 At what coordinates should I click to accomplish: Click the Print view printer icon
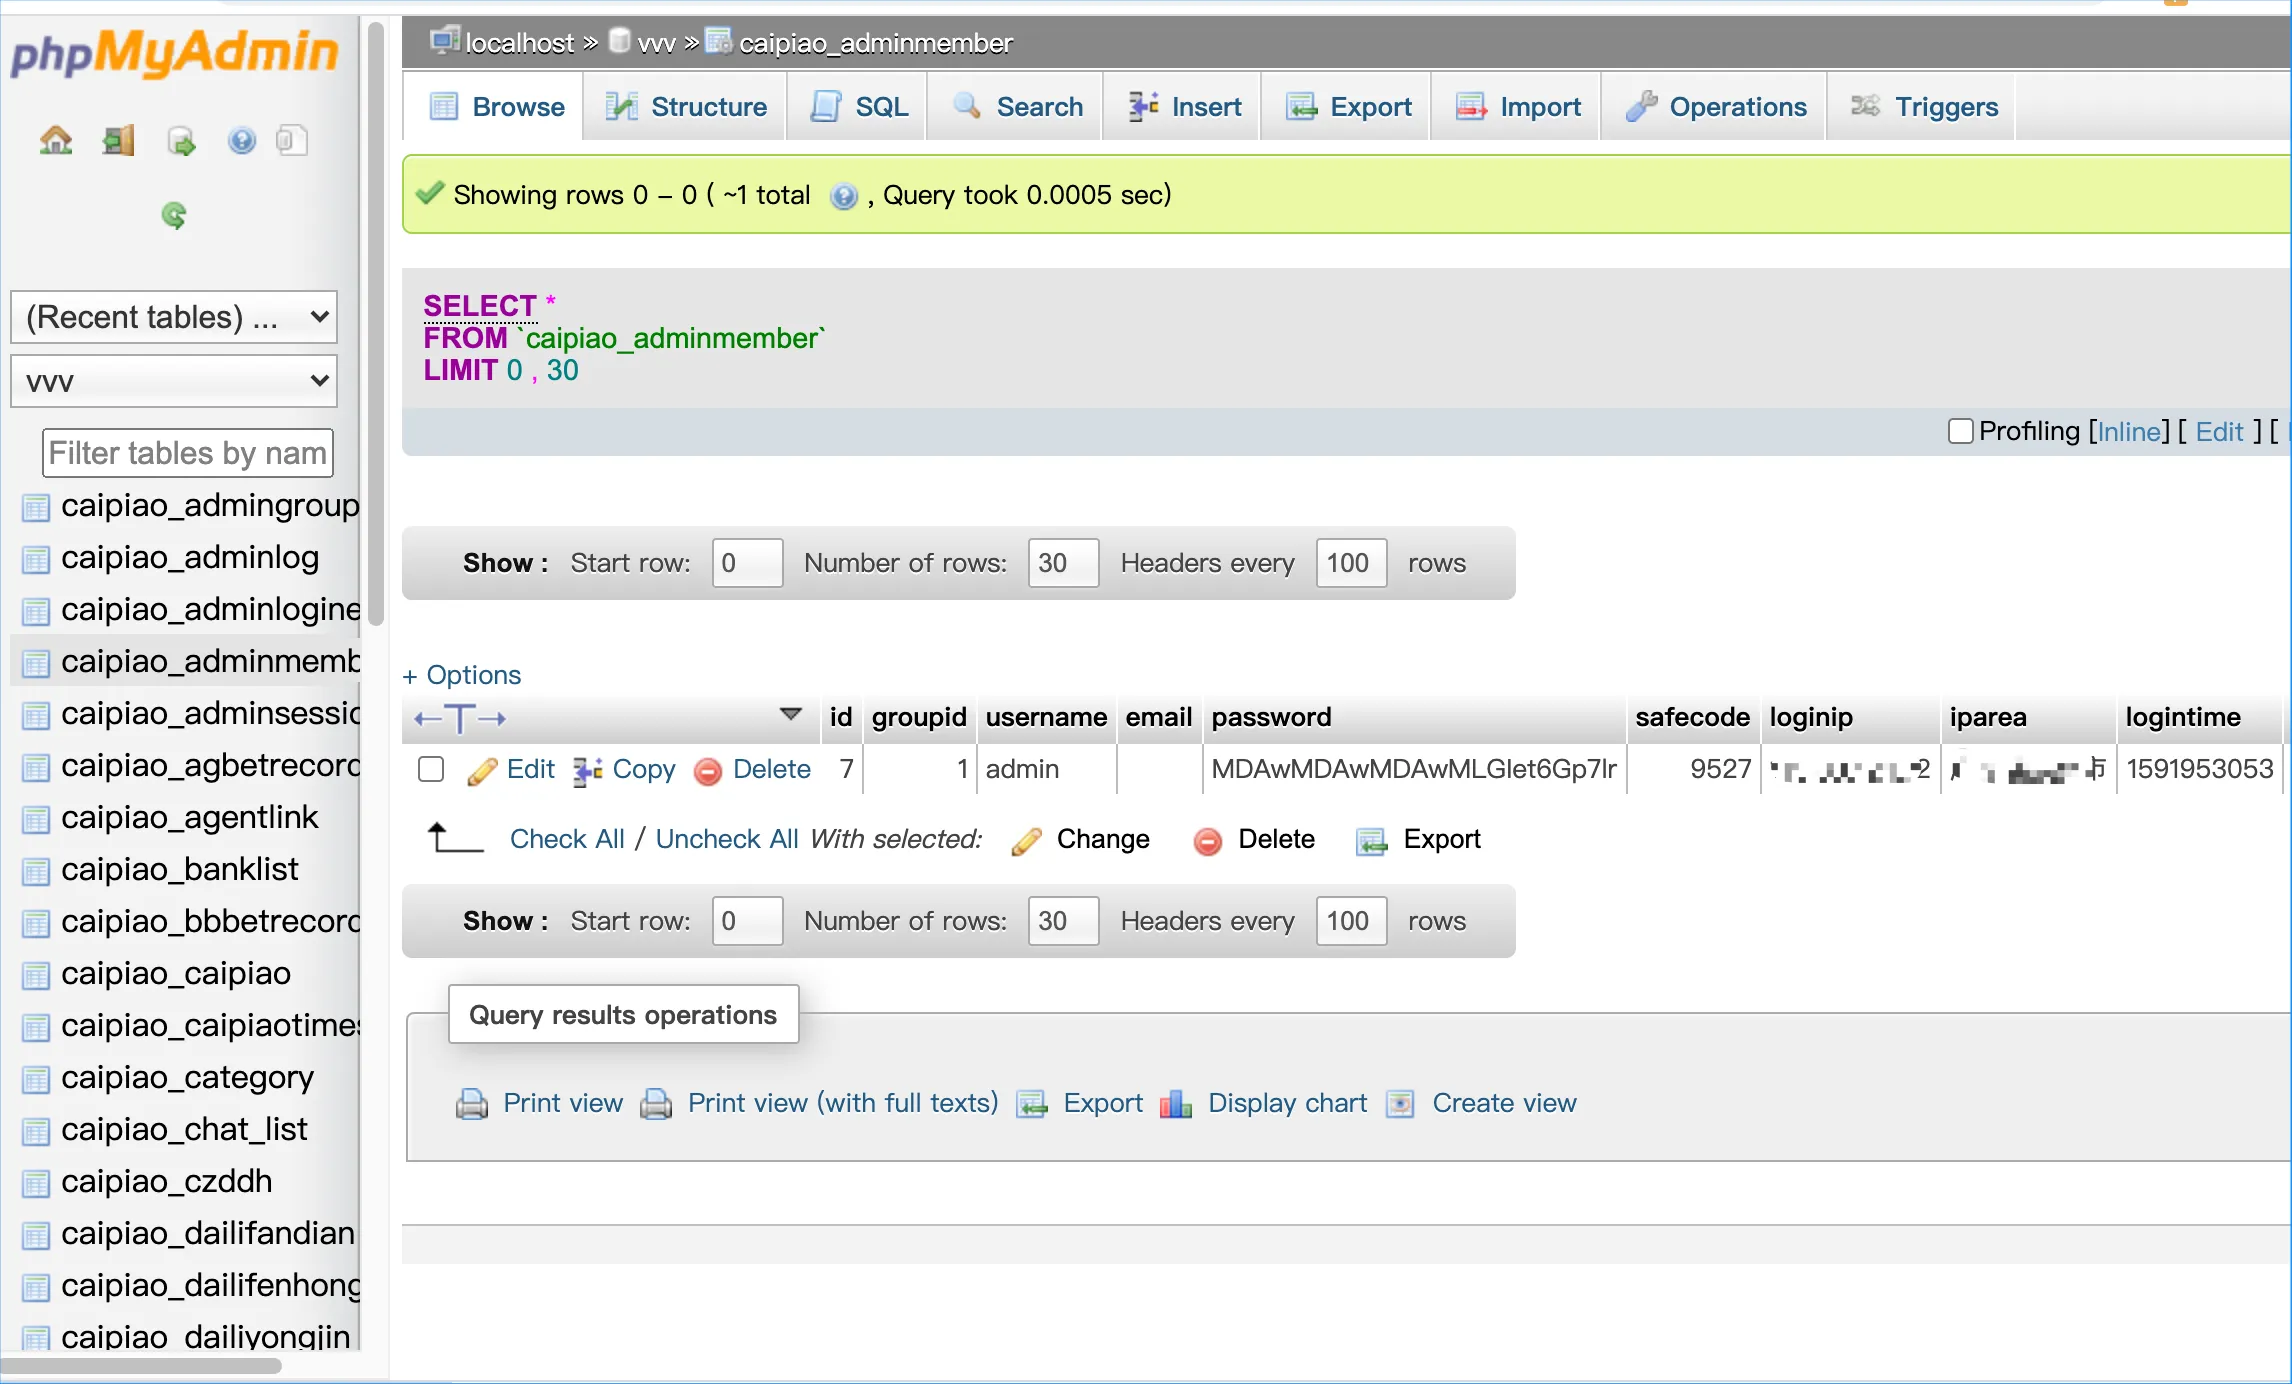[472, 1104]
